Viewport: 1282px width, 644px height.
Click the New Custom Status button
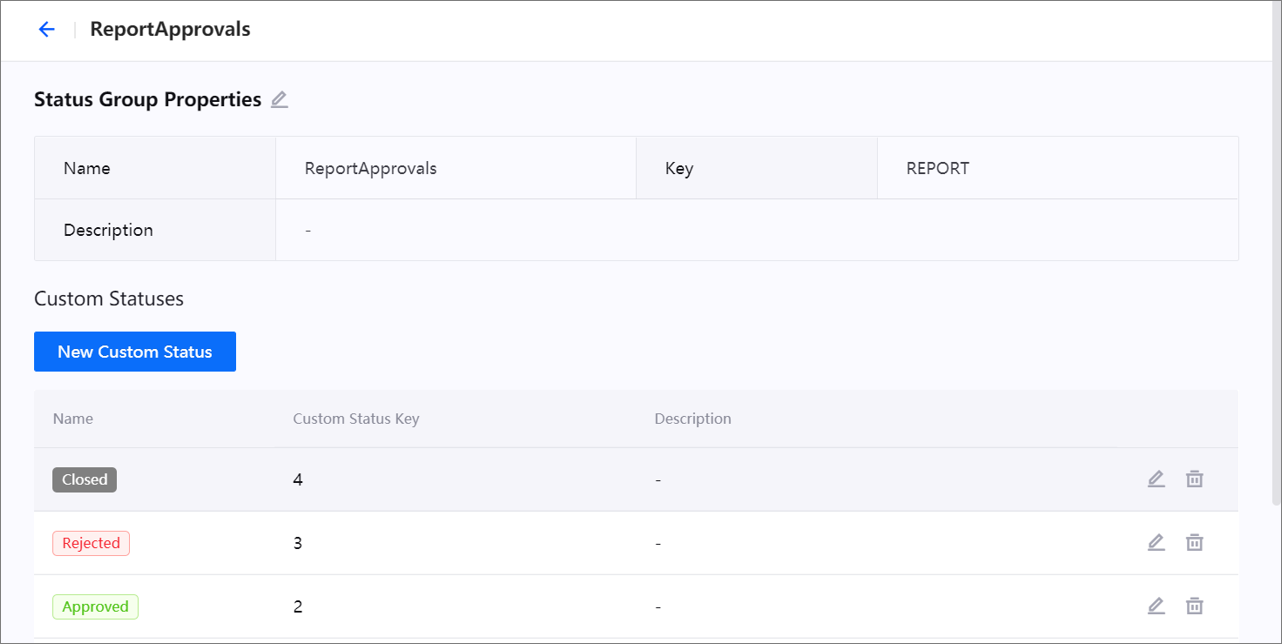click(x=135, y=352)
